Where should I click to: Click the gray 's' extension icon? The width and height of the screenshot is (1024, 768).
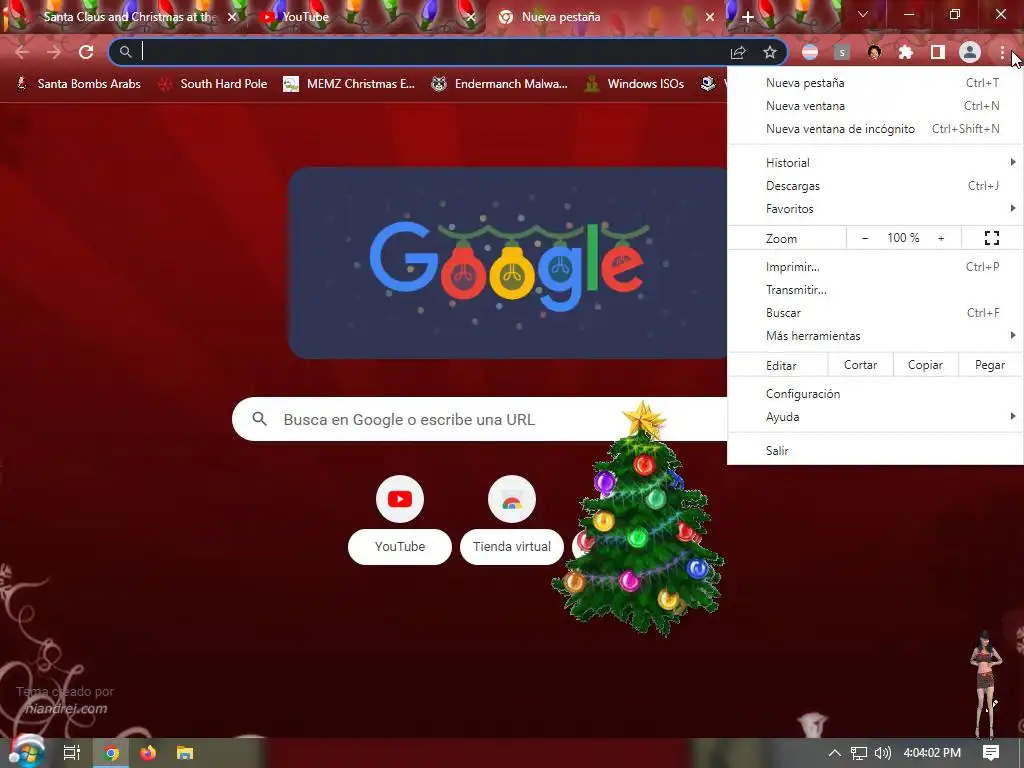tap(842, 52)
